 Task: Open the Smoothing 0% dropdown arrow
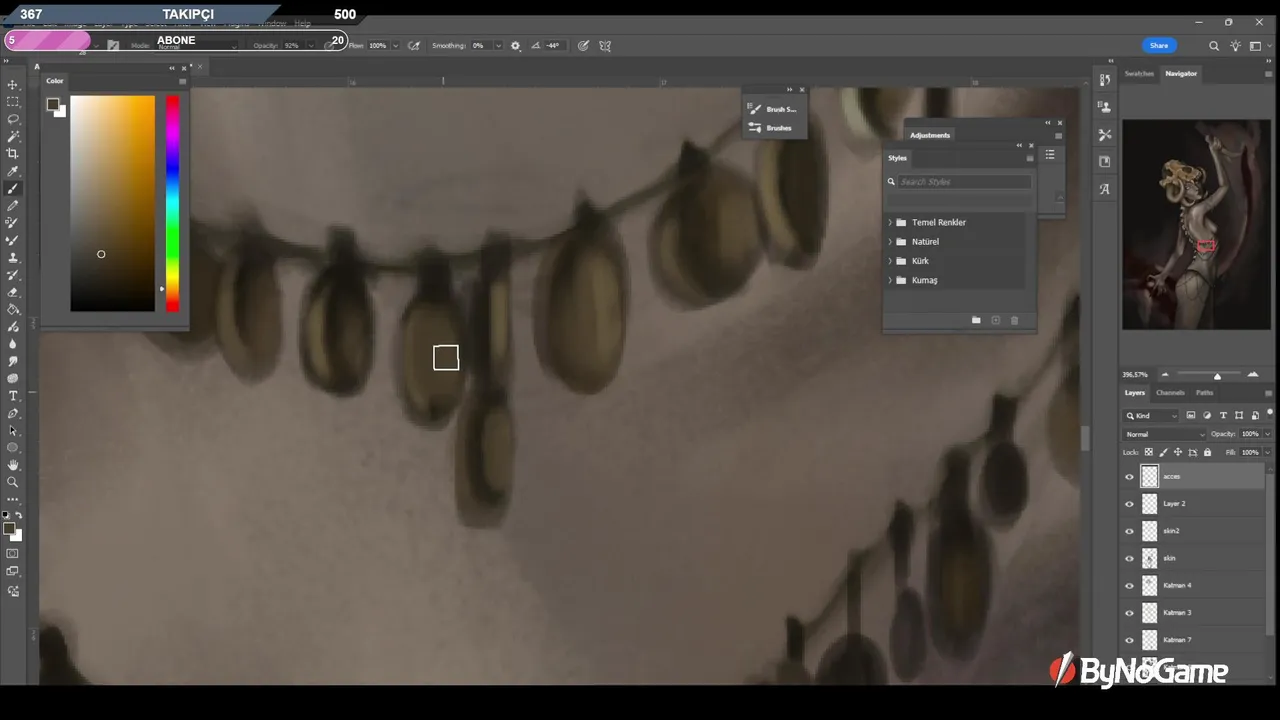point(497,45)
